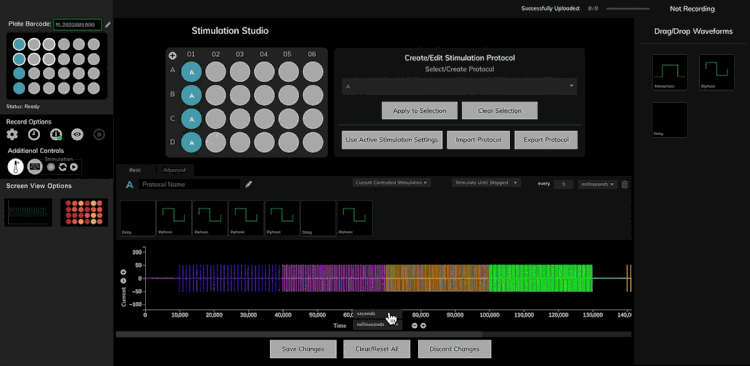Select Biphasic tile in Drag/Drop Waveforms panel
750x366 pixels.
click(717, 72)
